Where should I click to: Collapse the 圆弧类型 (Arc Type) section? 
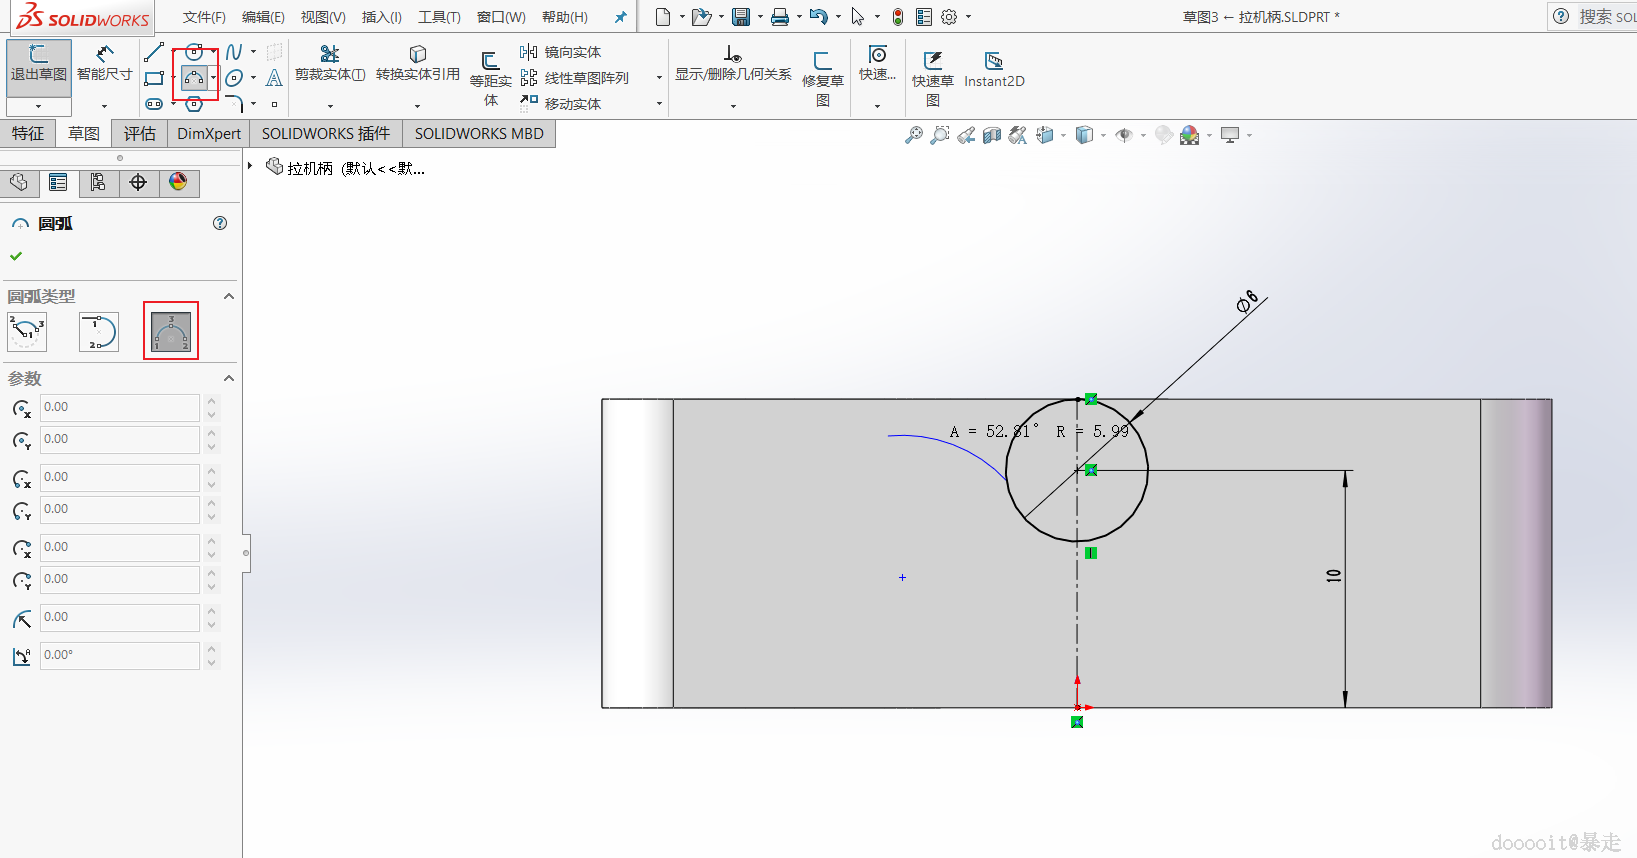pyautogui.click(x=229, y=297)
